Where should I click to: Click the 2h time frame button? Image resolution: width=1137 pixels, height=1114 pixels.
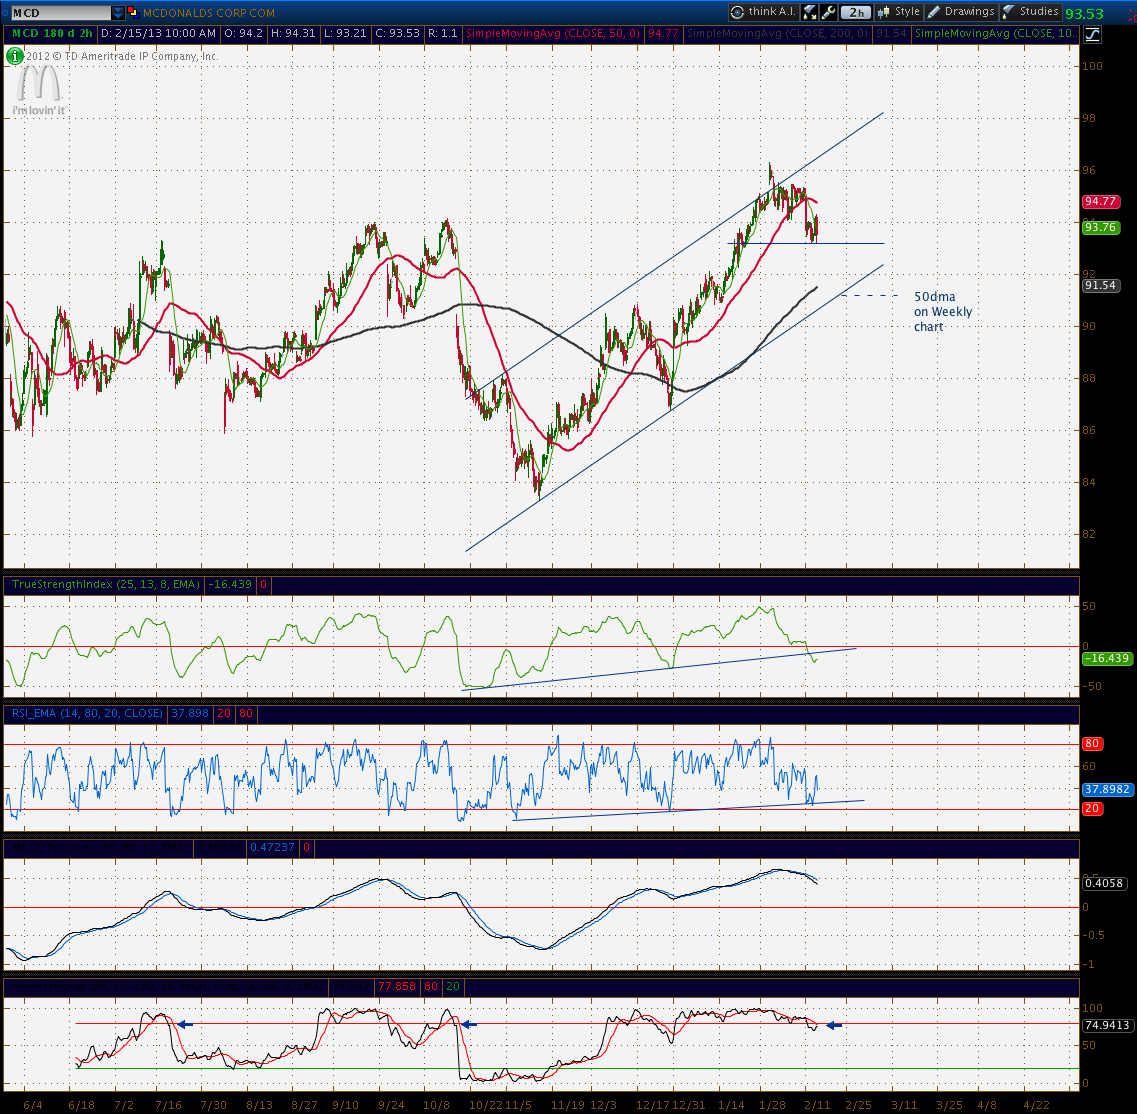pos(856,12)
